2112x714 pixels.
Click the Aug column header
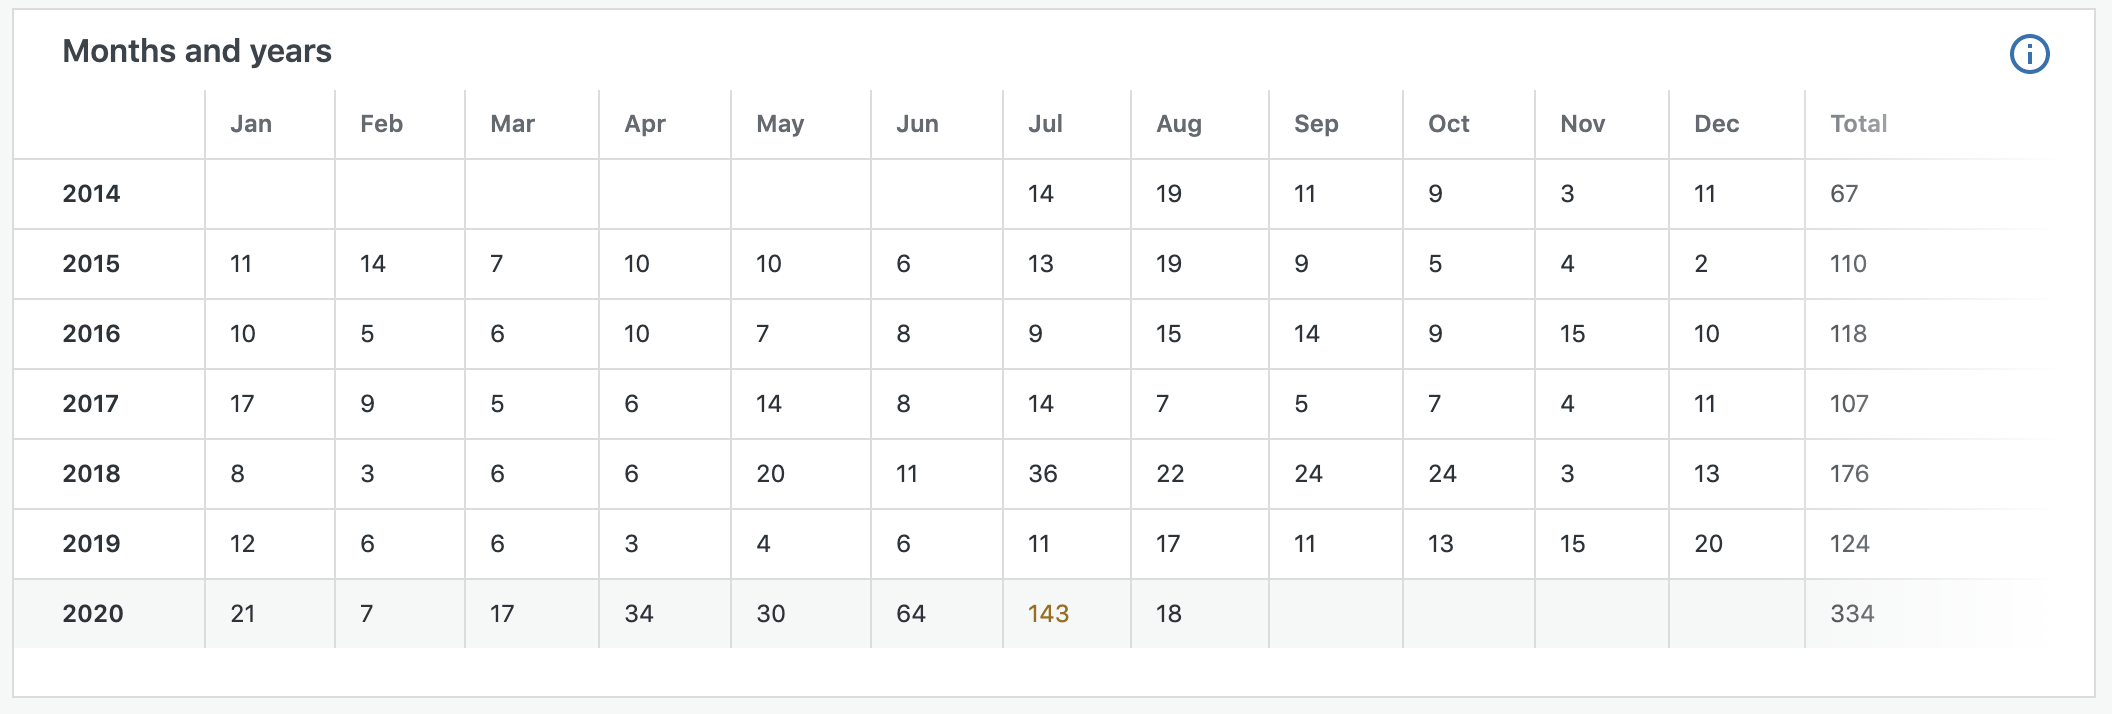point(1179,124)
